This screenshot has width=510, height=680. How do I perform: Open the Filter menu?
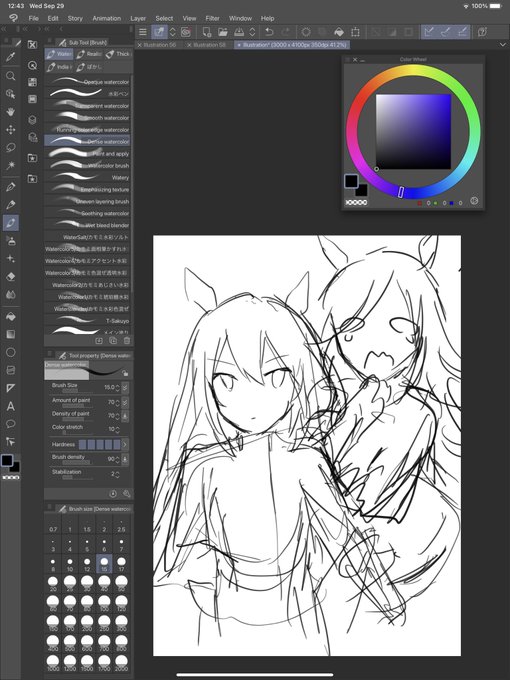coord(212,18)
